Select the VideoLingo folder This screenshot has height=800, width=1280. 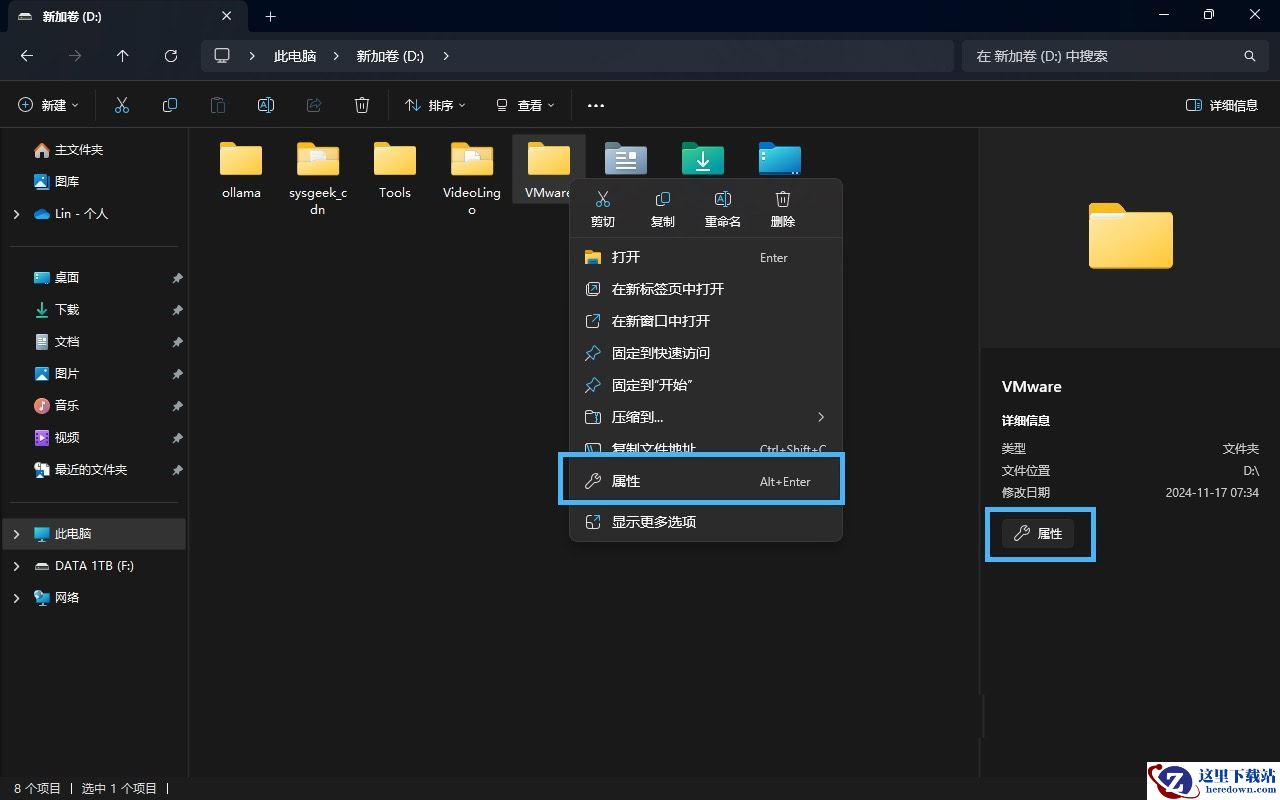pyautogui.click(x=472, y=179)
